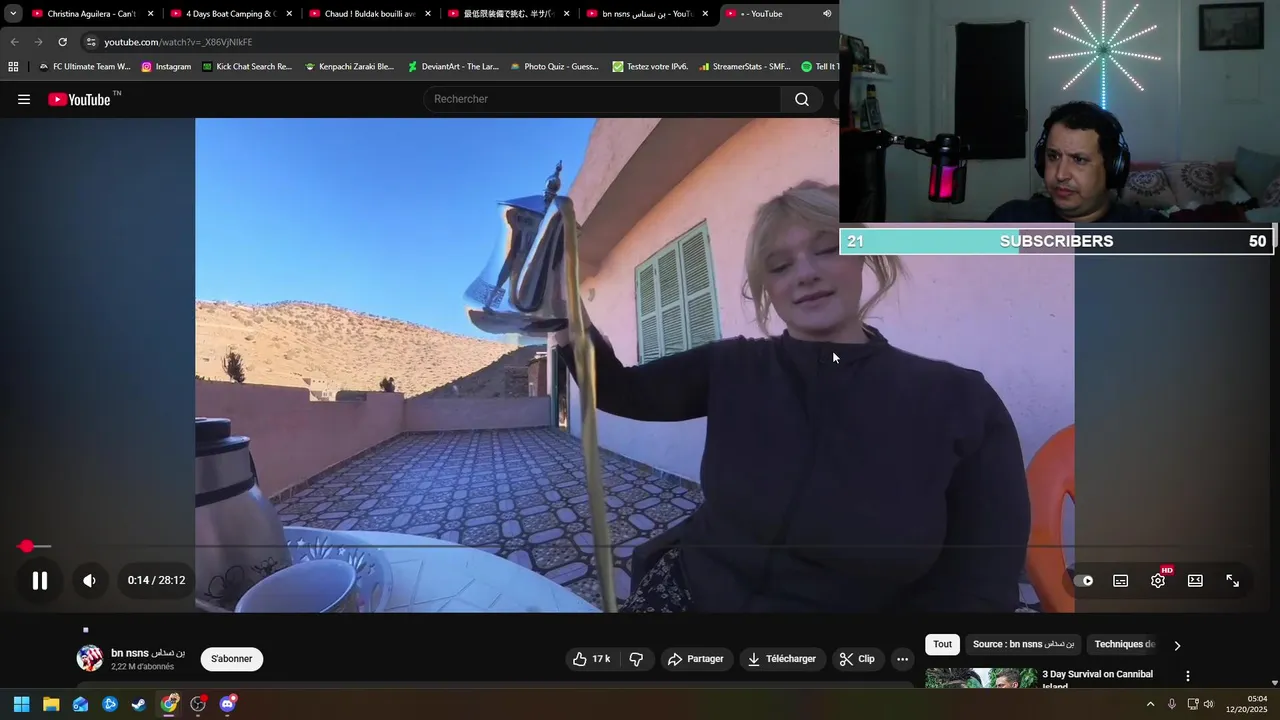View site information icon in address bar
1280x720 pixels.
tap(91, 42)
